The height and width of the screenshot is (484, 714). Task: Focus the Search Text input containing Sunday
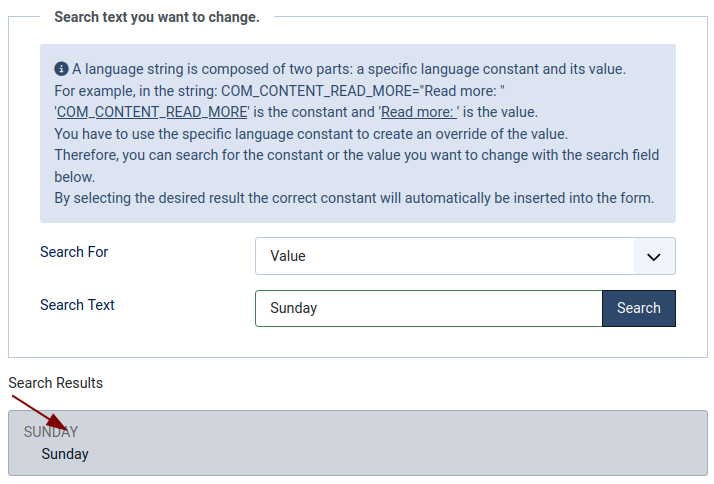point(428,308)
